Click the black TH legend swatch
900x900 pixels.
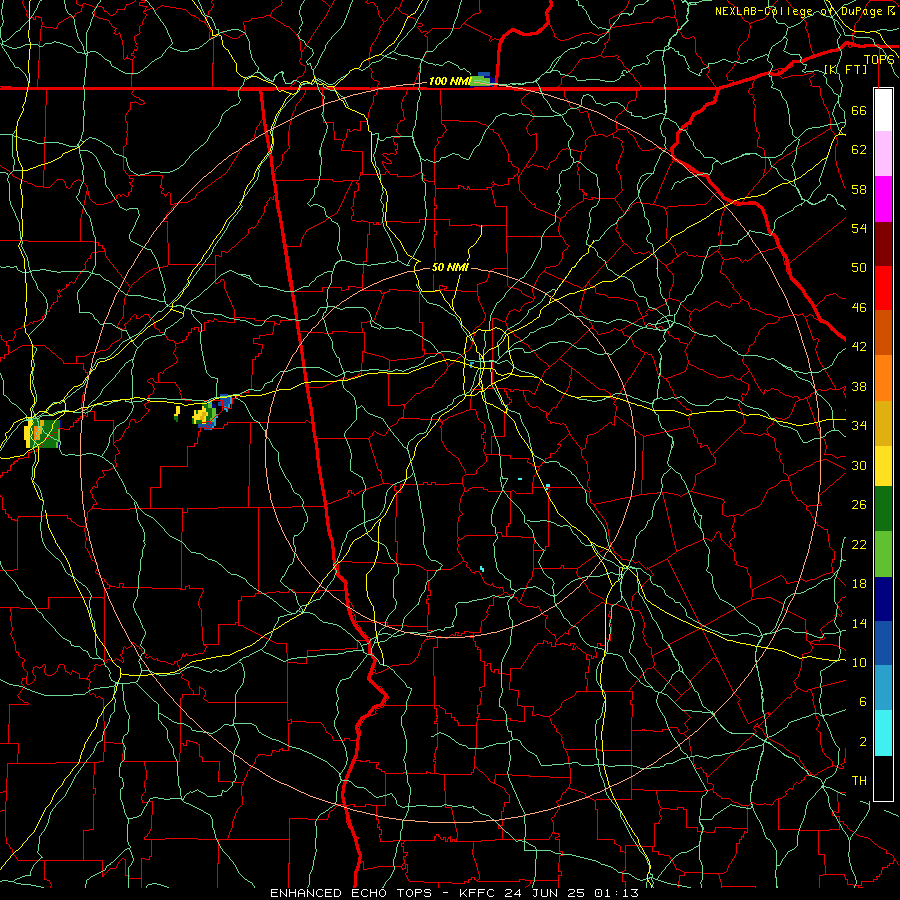tap(883, 778)
